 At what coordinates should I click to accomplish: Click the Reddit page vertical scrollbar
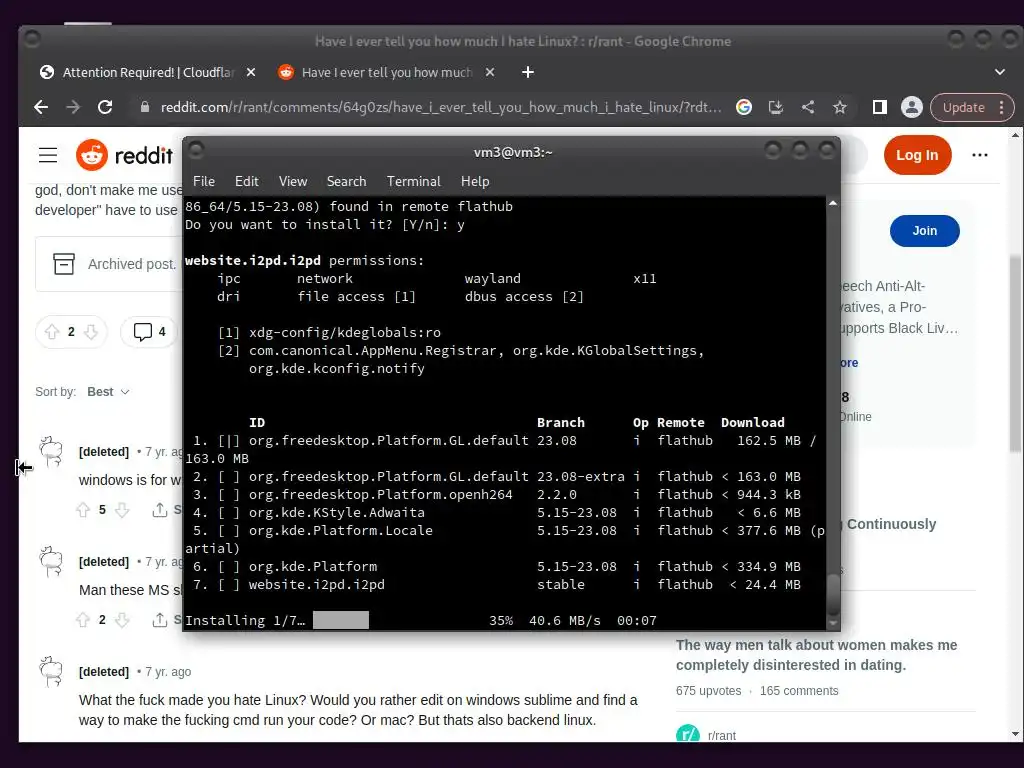tap(1016, 353)
